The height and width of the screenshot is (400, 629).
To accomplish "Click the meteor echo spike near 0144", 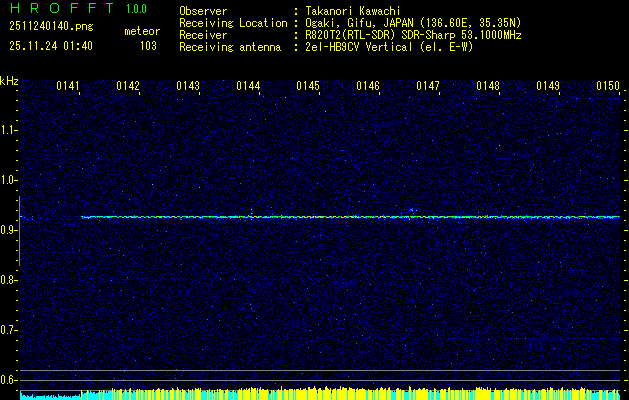I will point(252,214).
